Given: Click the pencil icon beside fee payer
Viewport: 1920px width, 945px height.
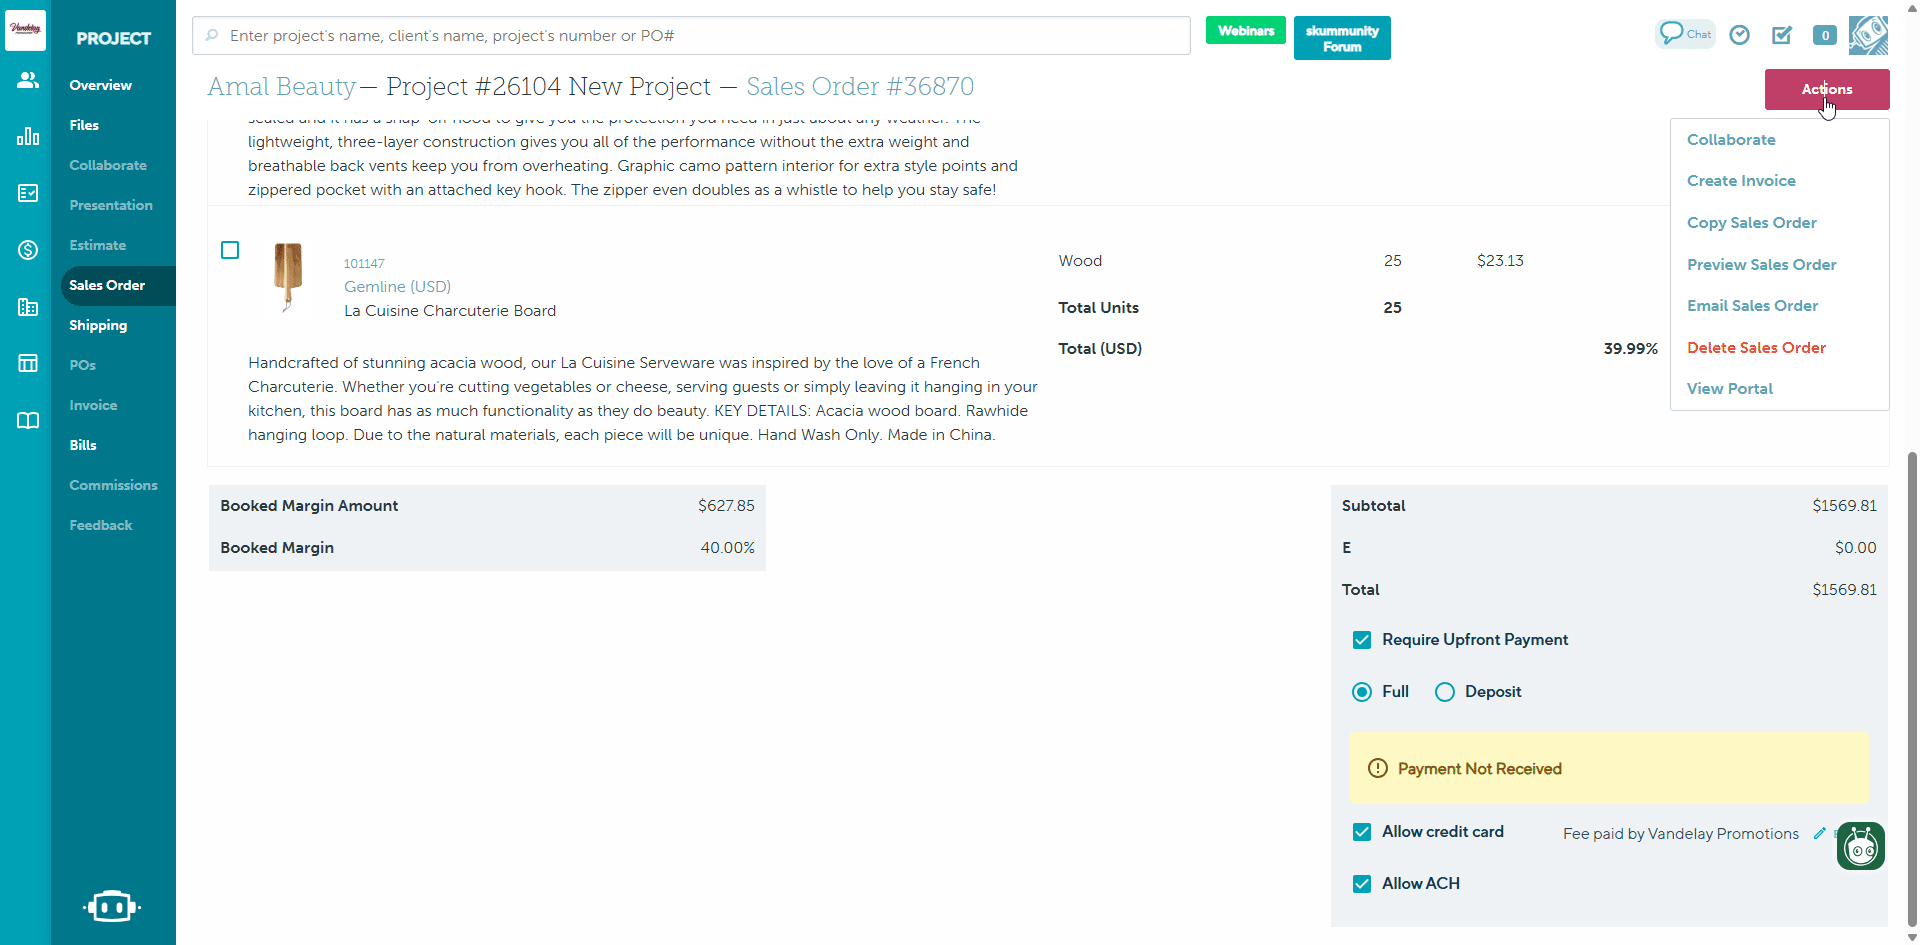Looking at the screenshot, I should [1819, 833].
